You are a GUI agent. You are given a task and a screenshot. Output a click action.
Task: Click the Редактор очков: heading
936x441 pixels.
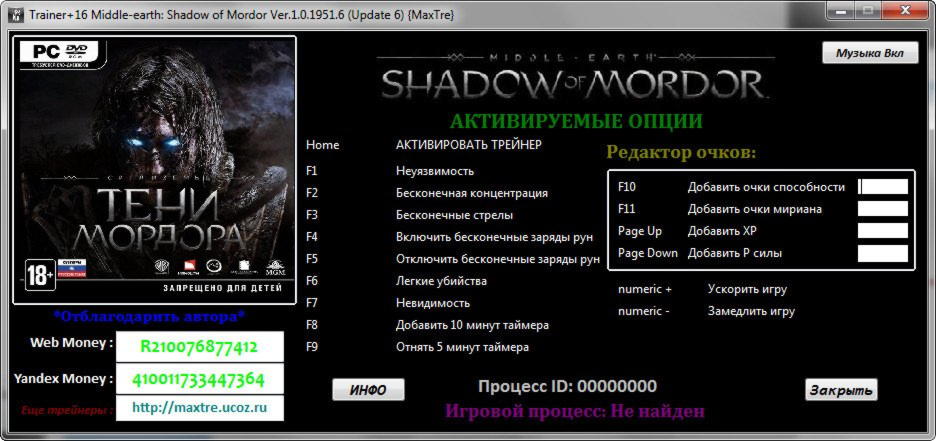pos(681,152)
